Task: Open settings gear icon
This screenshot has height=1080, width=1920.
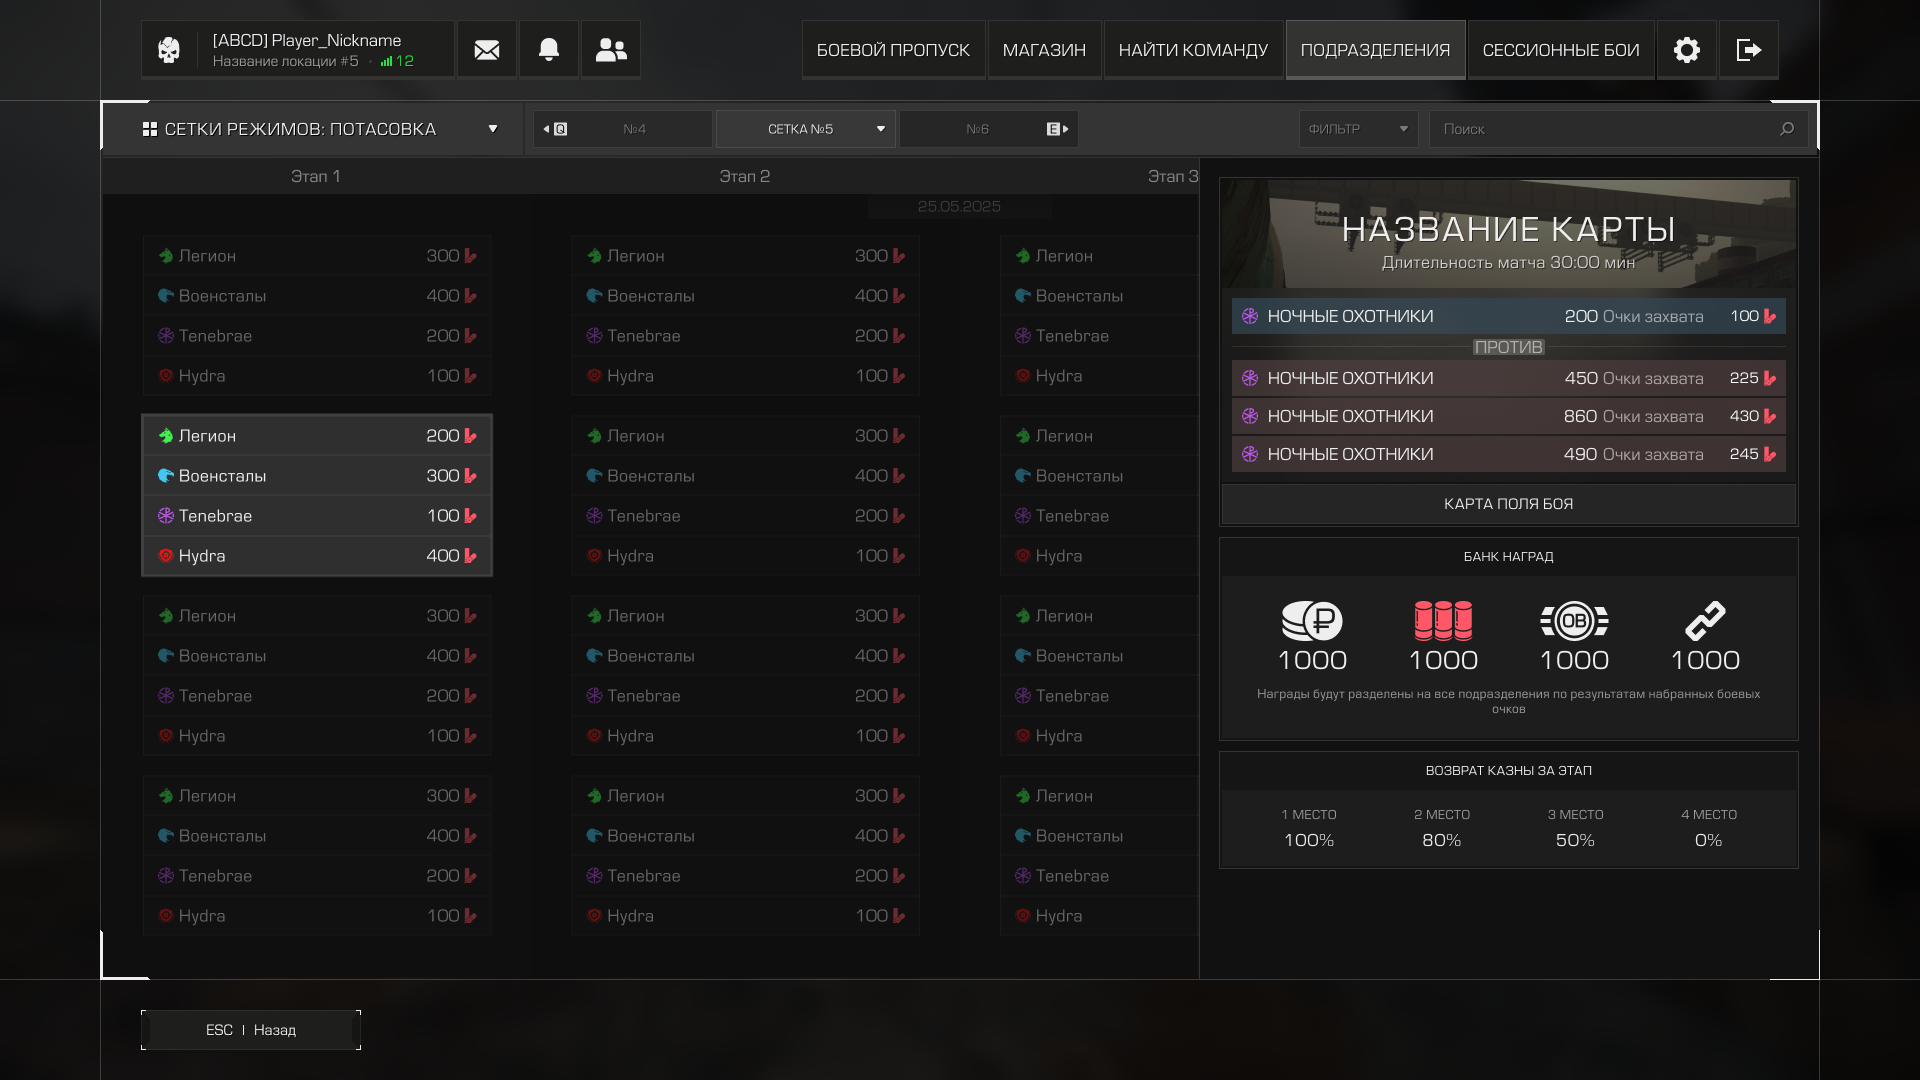Action: (1687, 50)
